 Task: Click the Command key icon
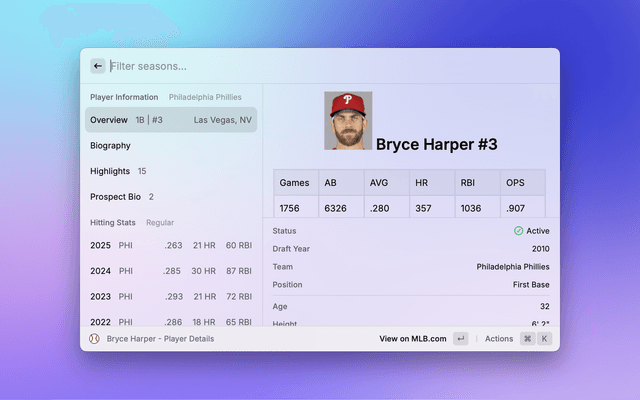pos(527,339)
